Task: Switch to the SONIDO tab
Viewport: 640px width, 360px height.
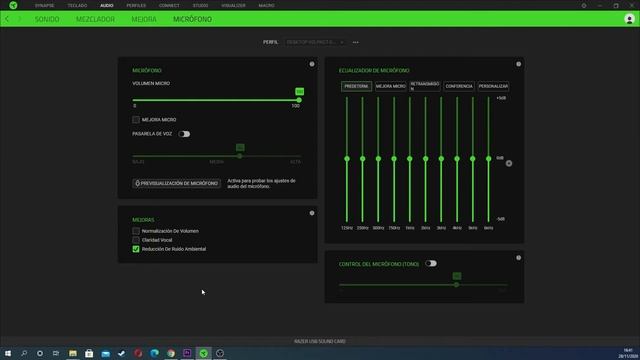Action: 47,19
